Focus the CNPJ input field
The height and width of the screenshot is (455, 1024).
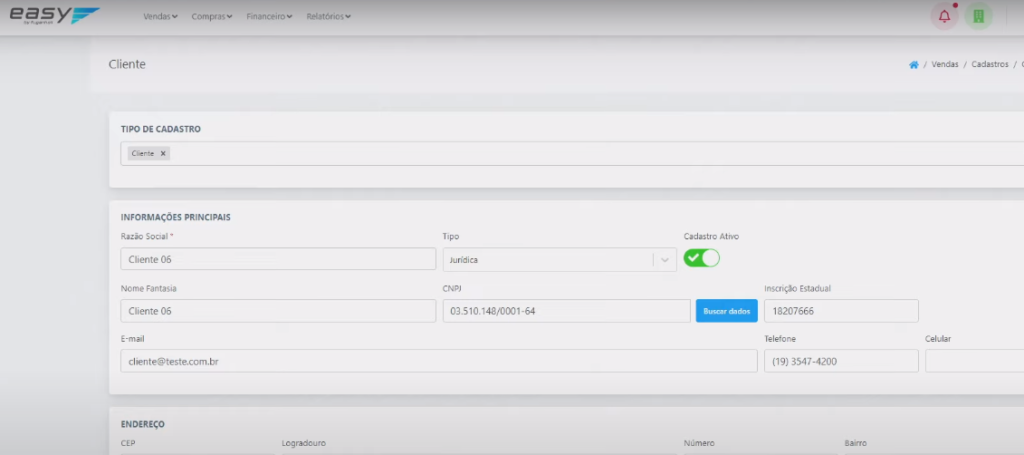pos(566,311)
